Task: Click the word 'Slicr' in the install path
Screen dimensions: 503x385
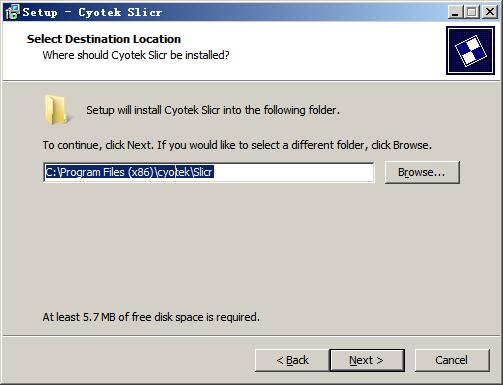Action: point(203,172)
